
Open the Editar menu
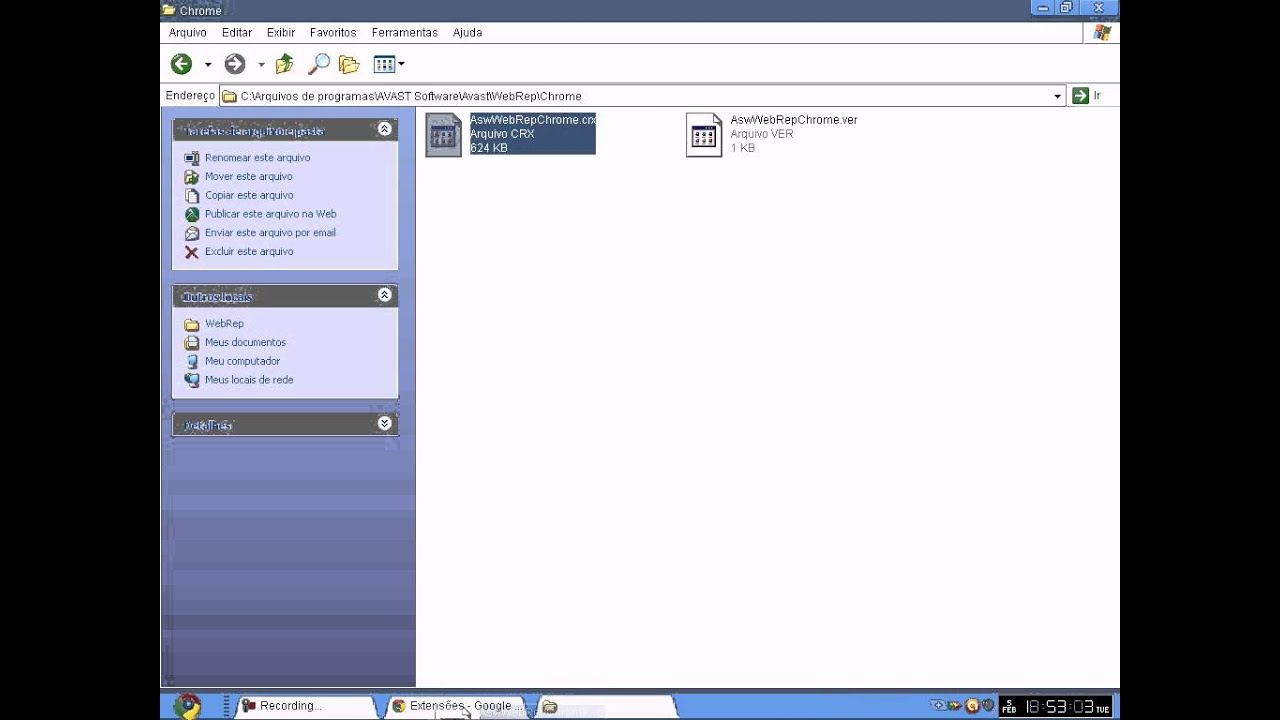(x=237, y=33)
